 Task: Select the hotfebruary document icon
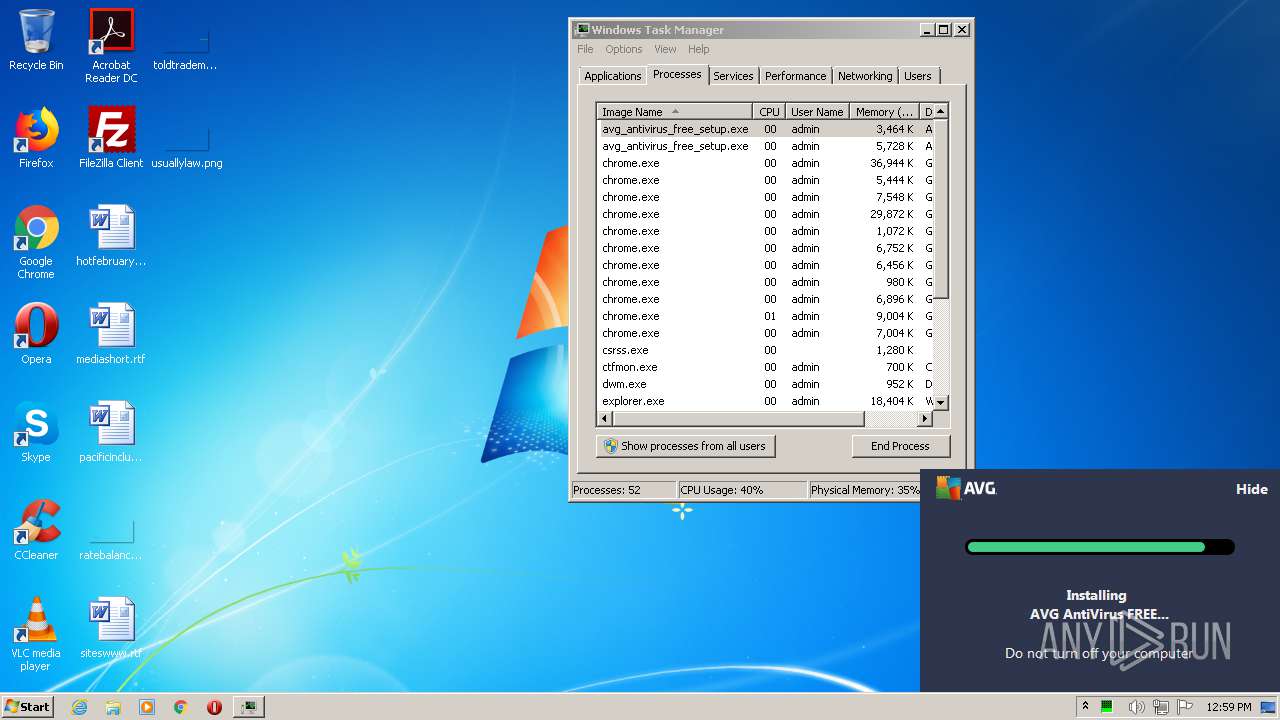(111, 236)
